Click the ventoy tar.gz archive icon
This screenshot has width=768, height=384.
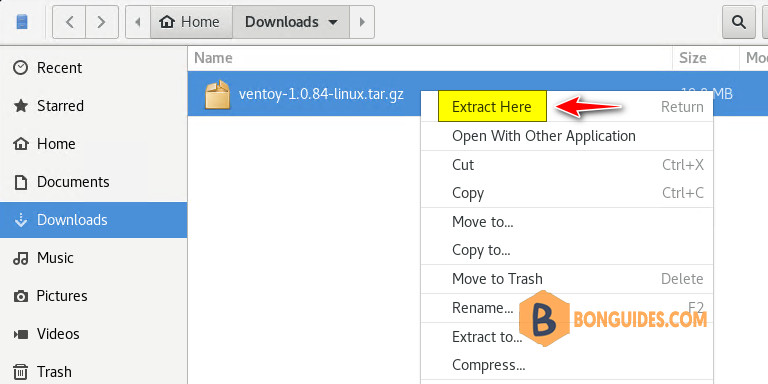pyautogui.click(x=217, y=94)
